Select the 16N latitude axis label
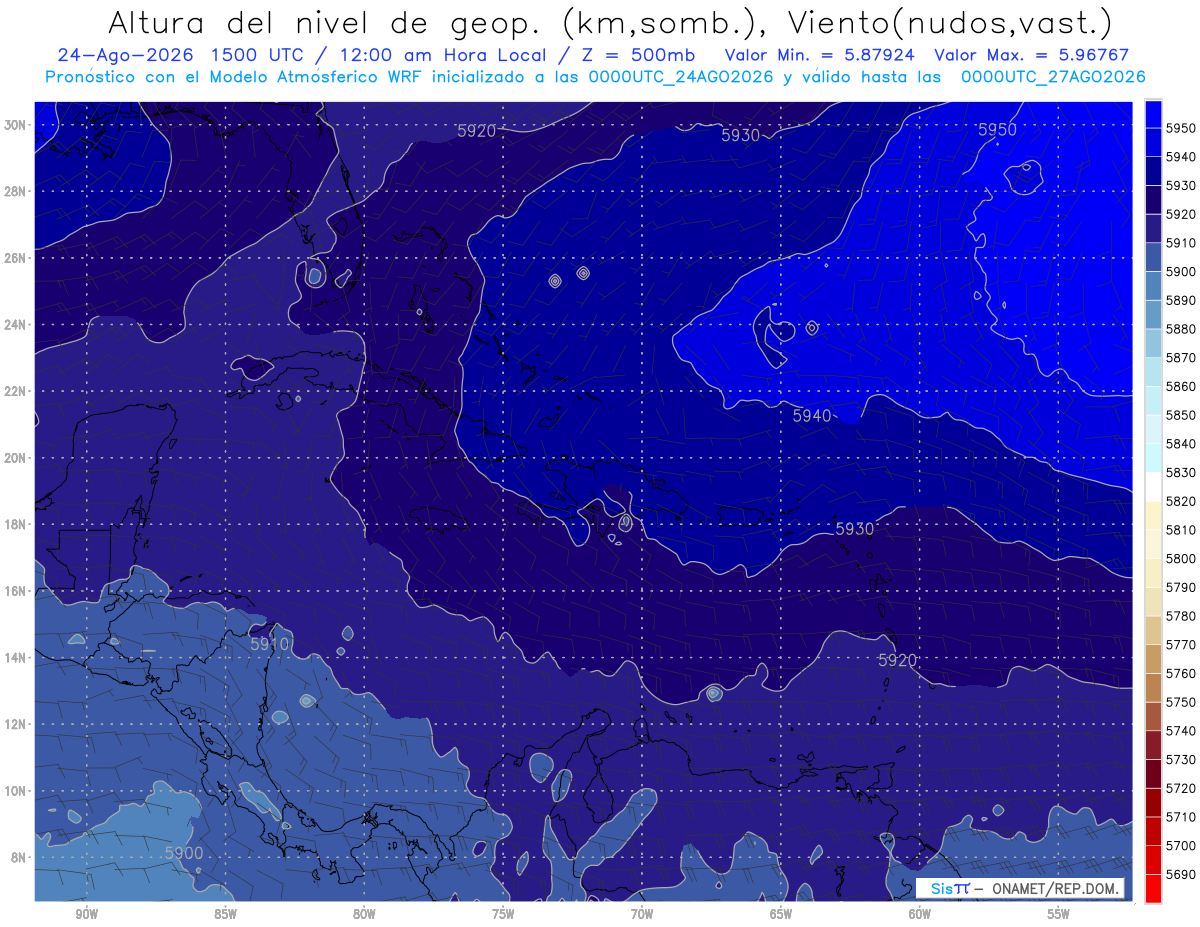 coord(14,591)
